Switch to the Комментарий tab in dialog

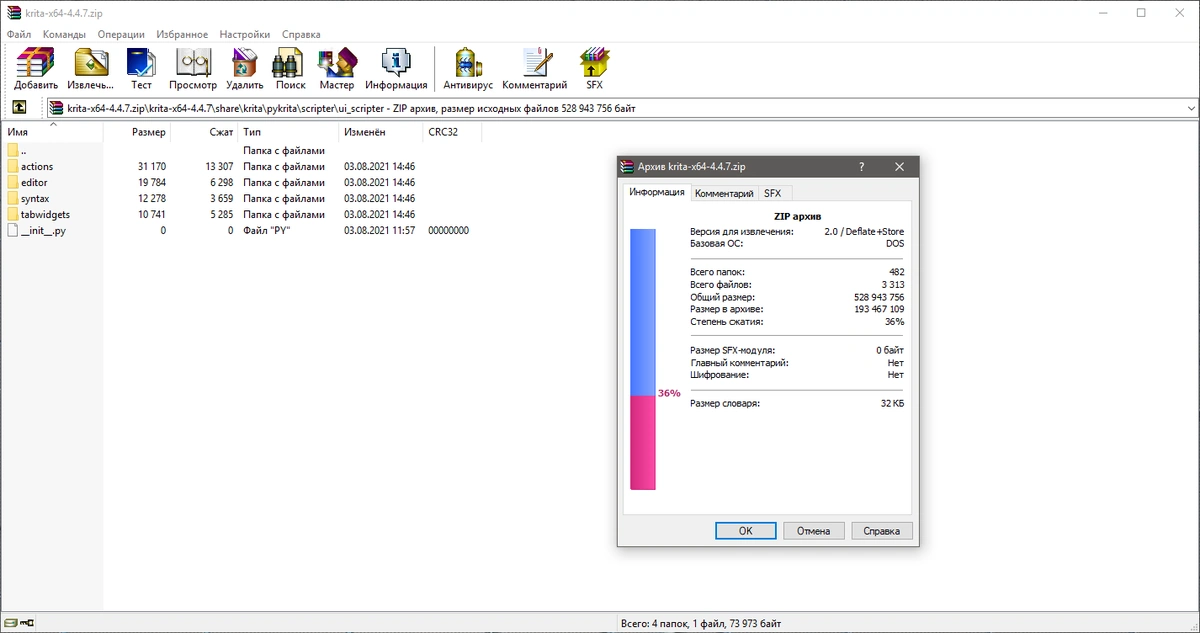724,193
